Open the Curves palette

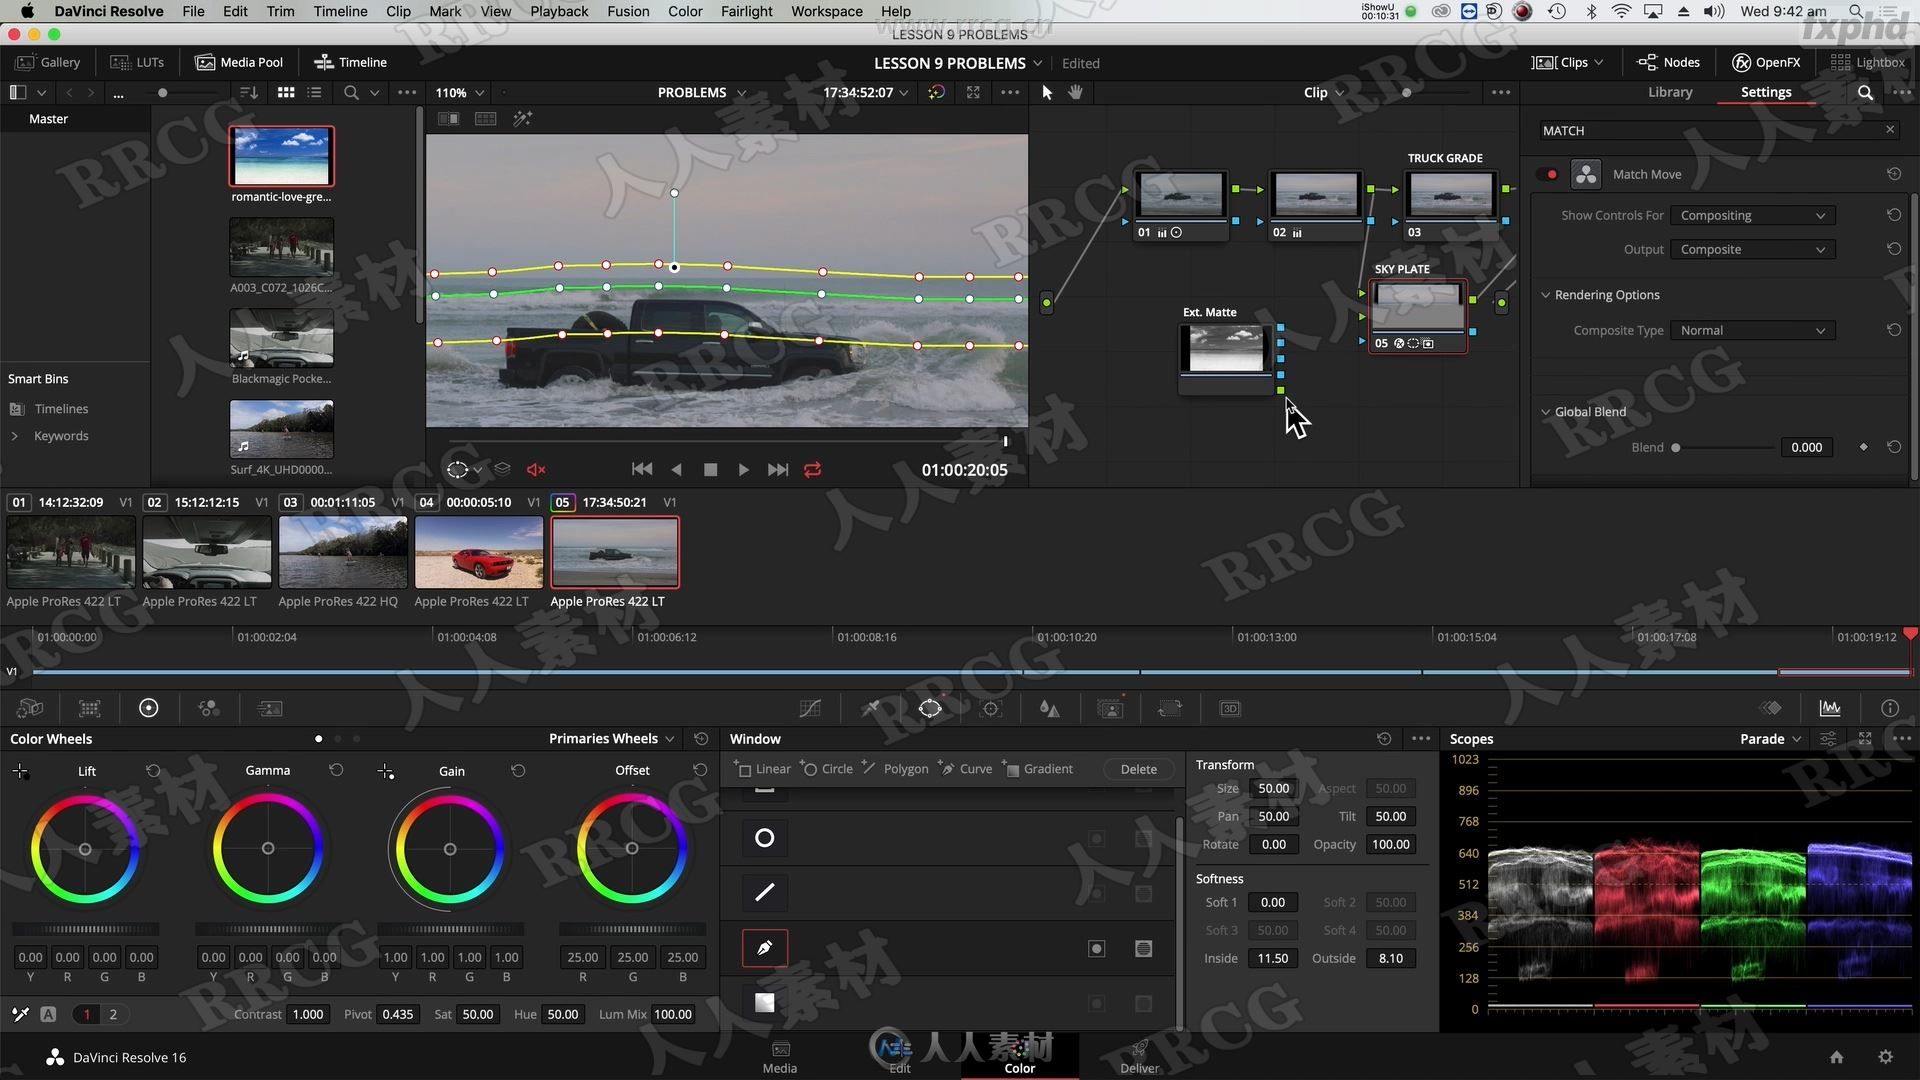click(x=810, y=708)
